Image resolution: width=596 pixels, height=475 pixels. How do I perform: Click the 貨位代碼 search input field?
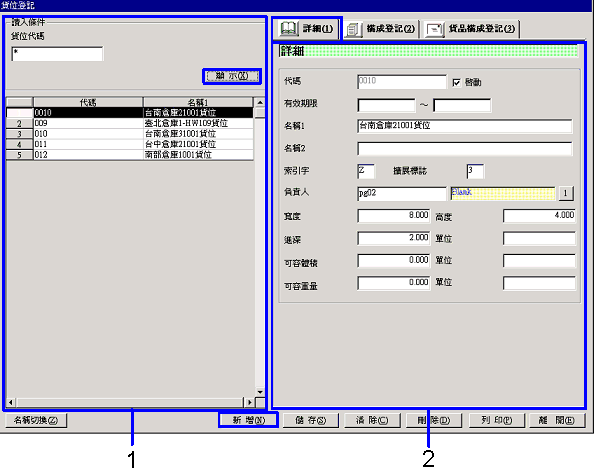click(x=57, y=54)
